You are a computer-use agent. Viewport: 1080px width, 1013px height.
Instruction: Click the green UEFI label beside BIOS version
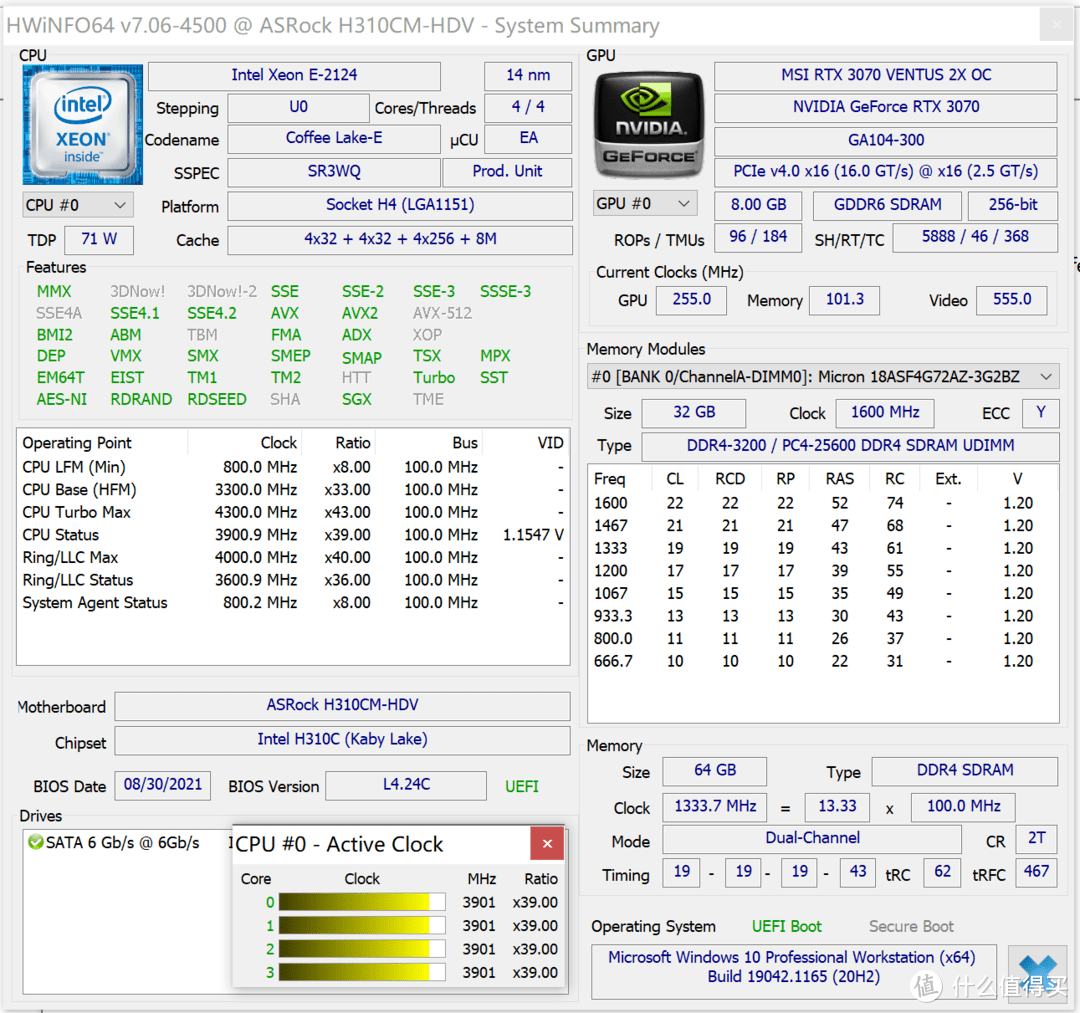point(522,786)
